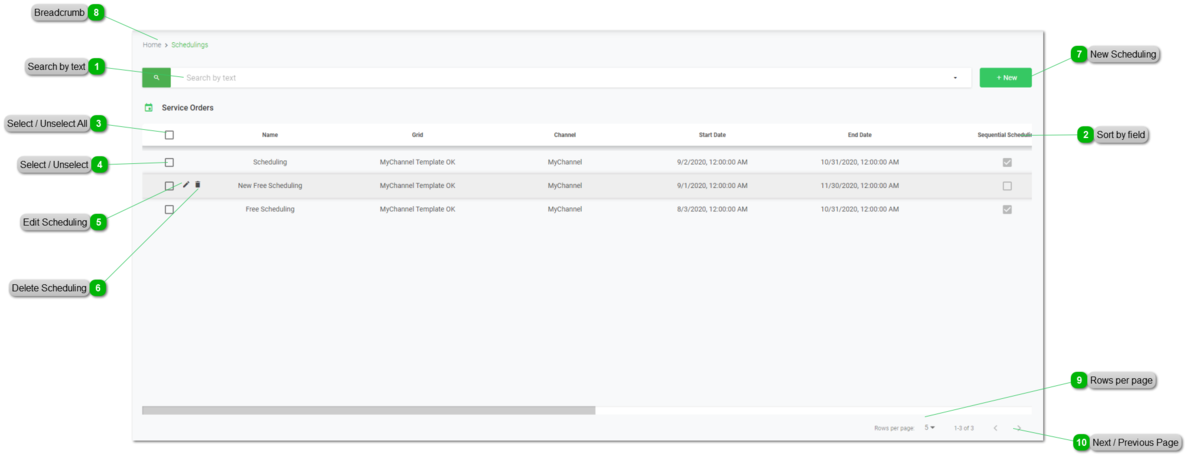
Task: Go to next page with right chevron
Action: [1018, 428]
